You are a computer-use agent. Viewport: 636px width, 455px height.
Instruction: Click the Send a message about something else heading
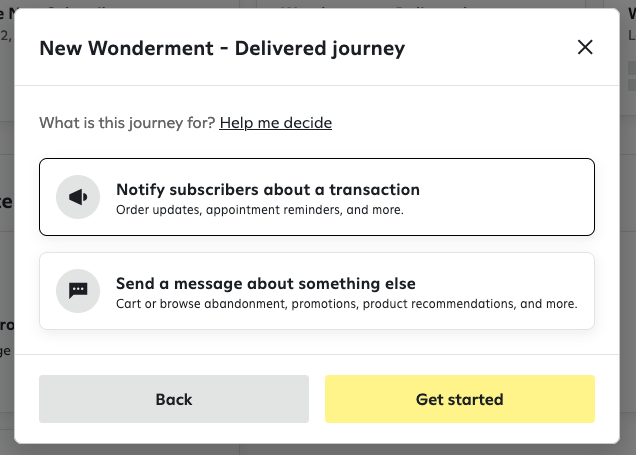click(266, 283)
